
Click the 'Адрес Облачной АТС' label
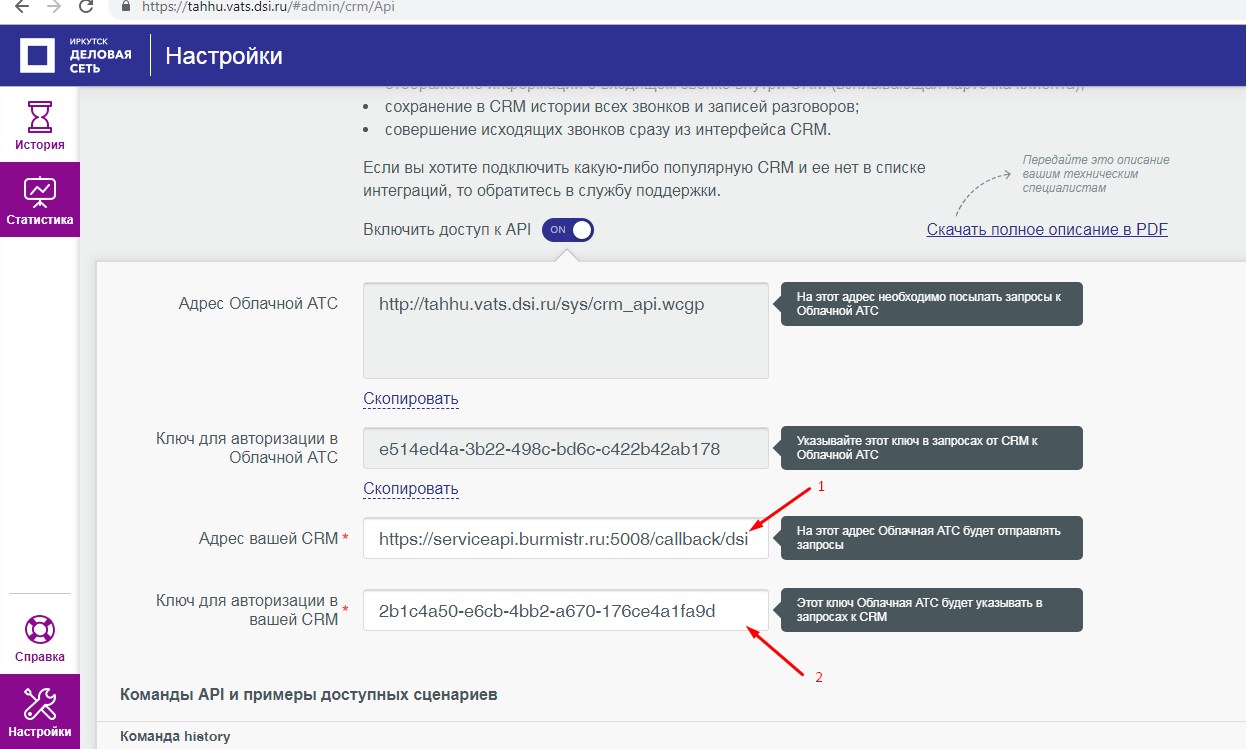point(258,304)
